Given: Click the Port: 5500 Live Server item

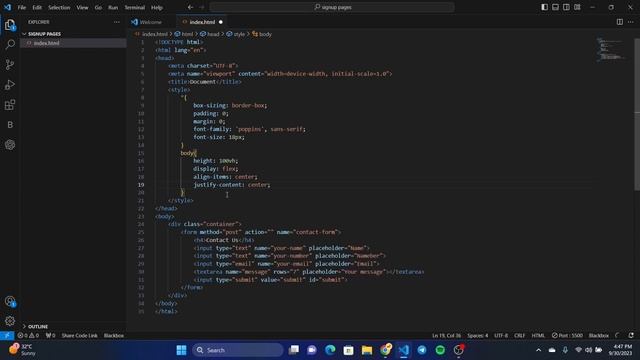Looking at the screenshot, I should (567, 336).
